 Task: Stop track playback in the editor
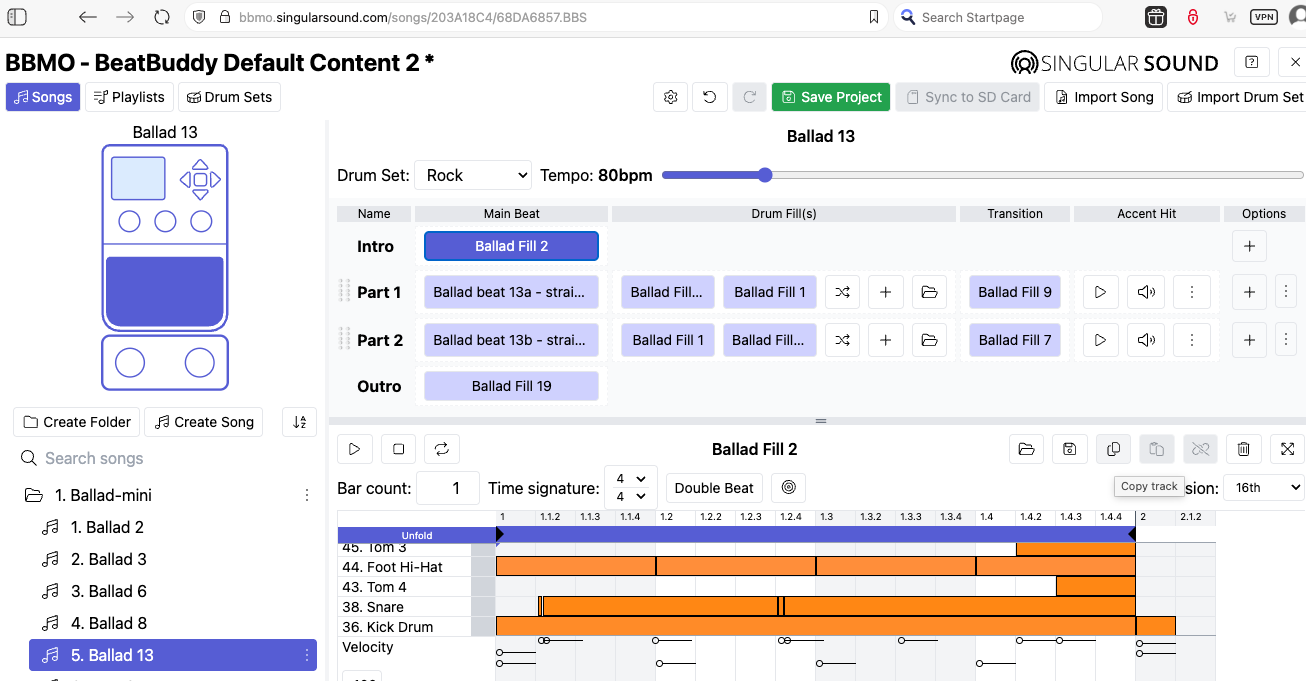point(398,449)
